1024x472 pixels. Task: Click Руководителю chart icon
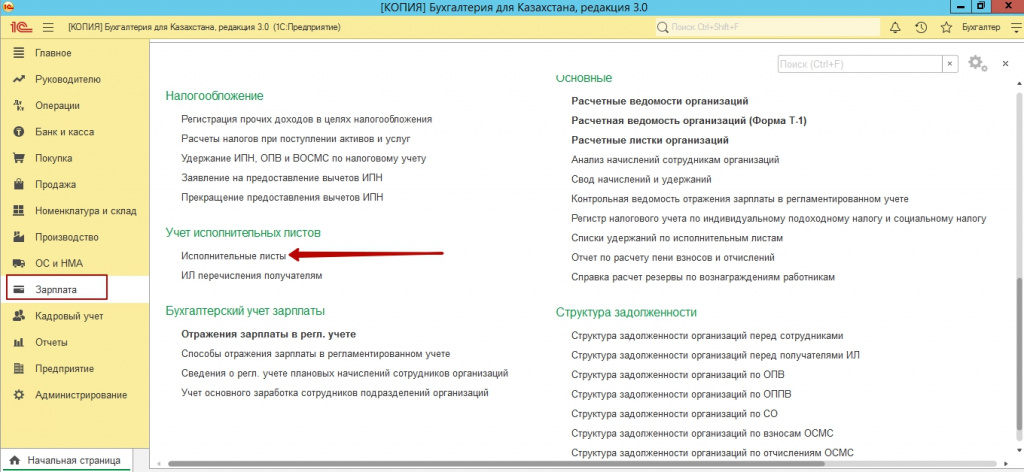(19, 79)
